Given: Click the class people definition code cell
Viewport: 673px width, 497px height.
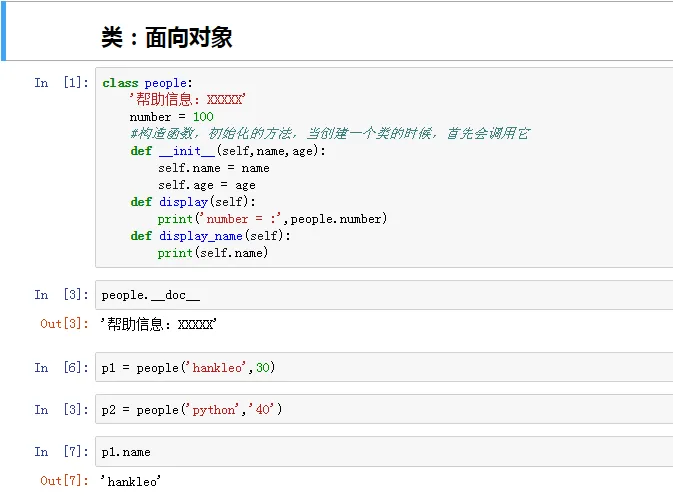Looking at the screenshot, I should pyautogui.click(x=384, y=167).
